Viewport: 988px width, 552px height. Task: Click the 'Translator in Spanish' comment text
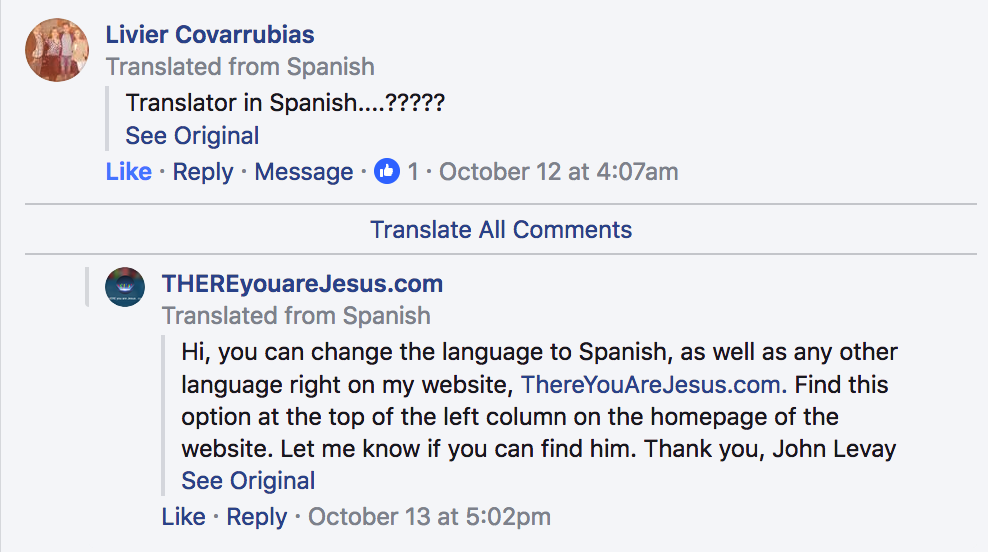pos(285,102)
